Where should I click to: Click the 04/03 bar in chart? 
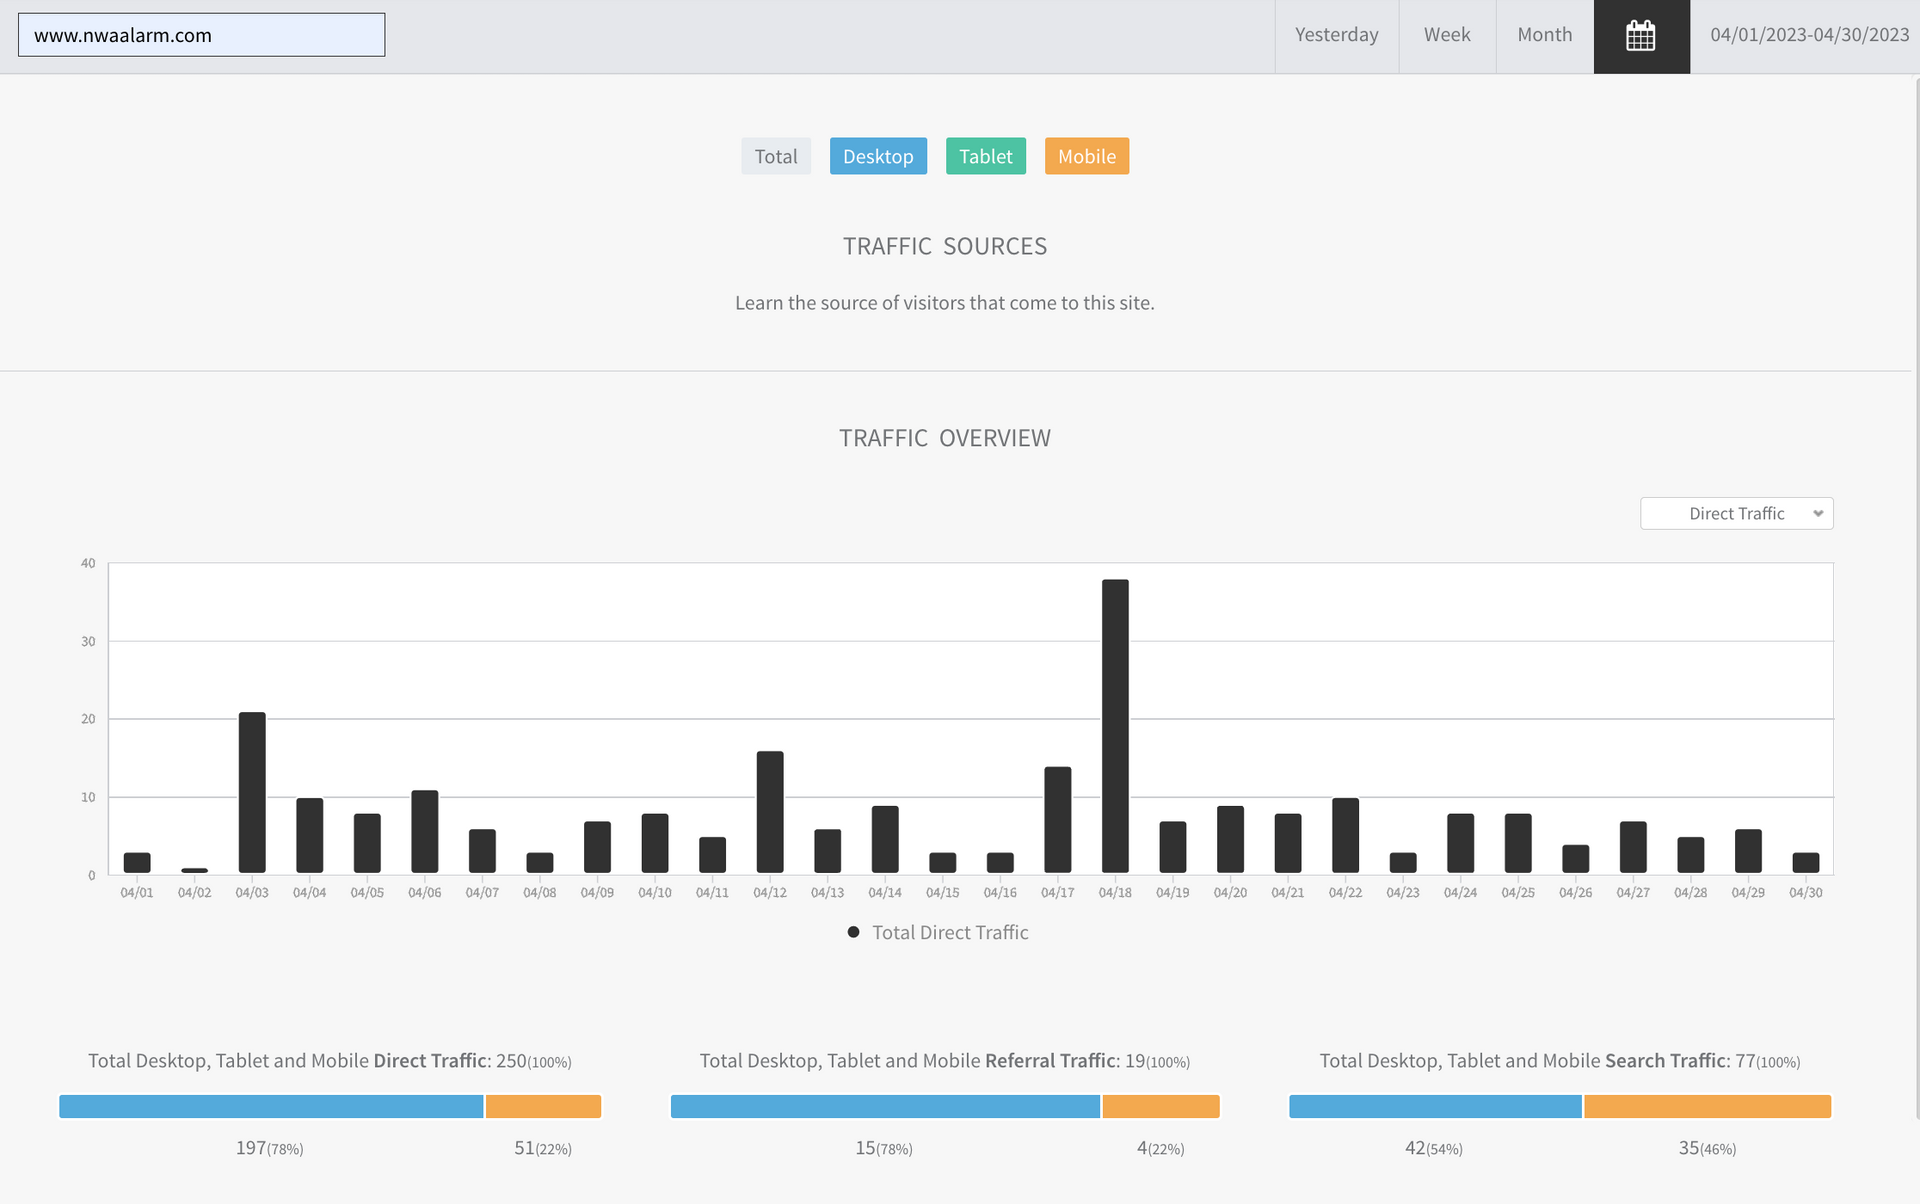(x=252, y=792)
